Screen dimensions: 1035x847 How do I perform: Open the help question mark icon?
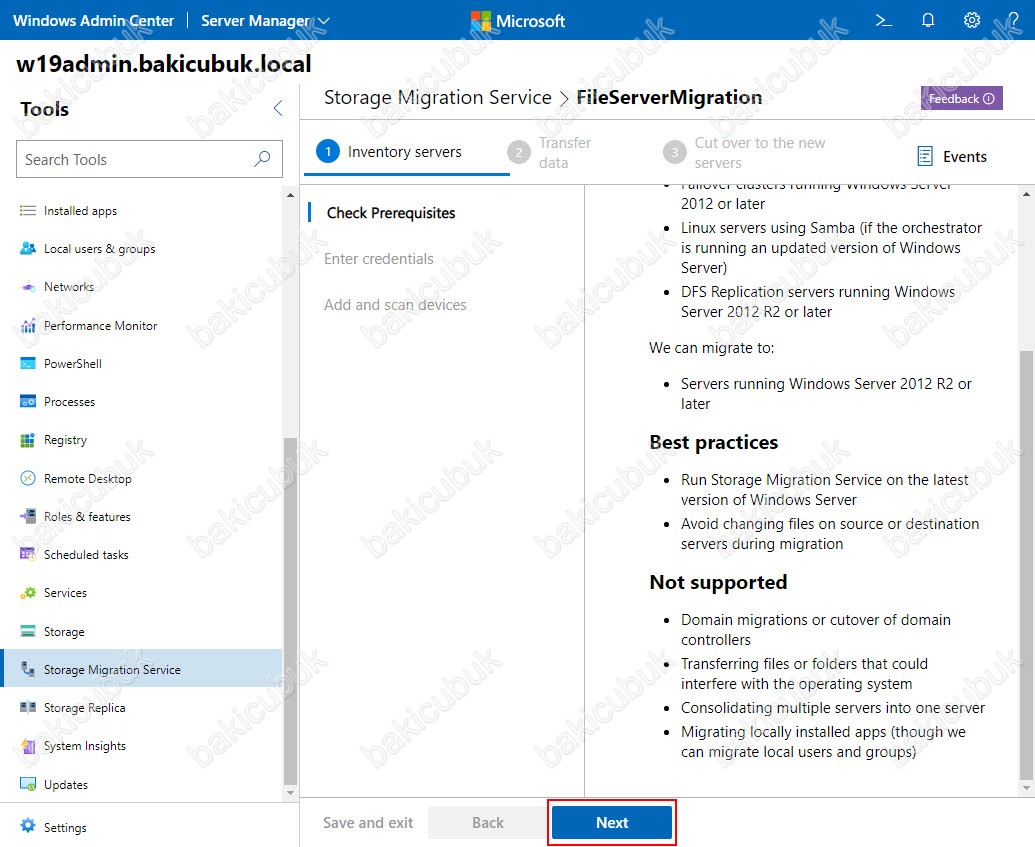pos(1013,20)
